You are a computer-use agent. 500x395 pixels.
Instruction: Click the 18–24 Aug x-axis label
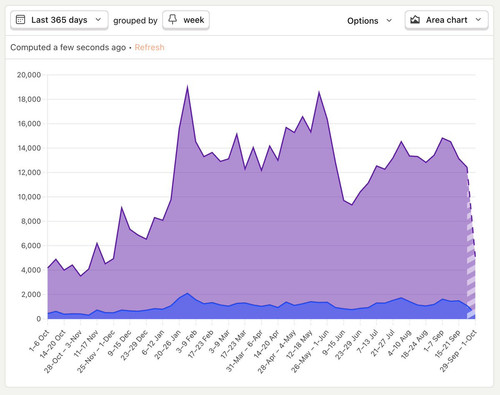point(415,344)
